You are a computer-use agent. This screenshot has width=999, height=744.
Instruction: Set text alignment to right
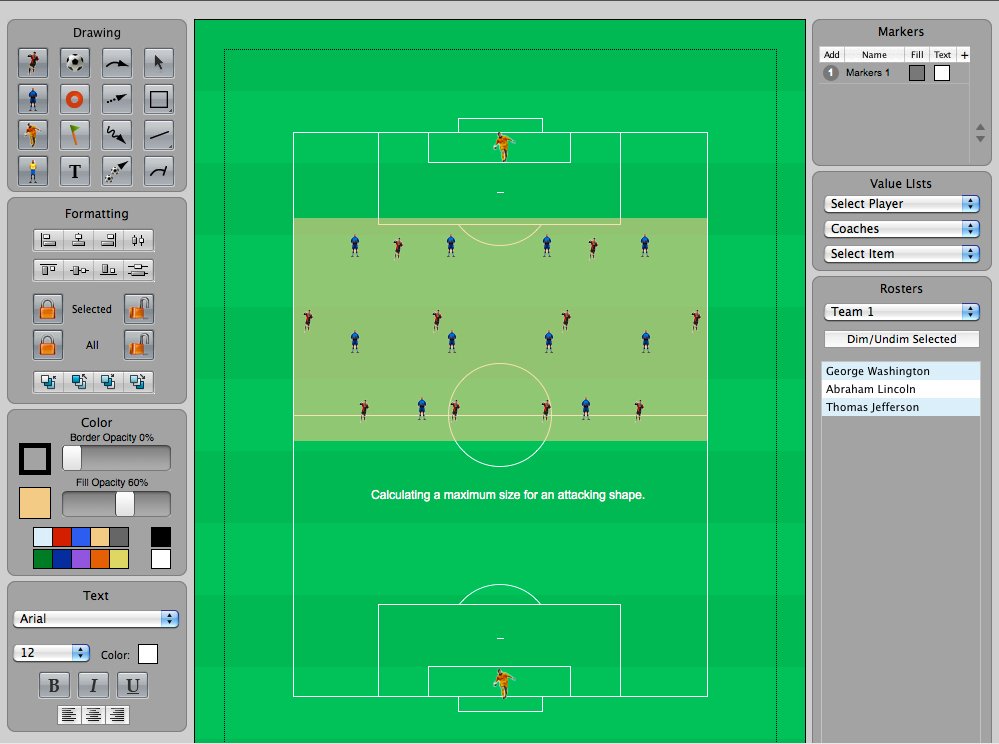(x=117, y=715)
